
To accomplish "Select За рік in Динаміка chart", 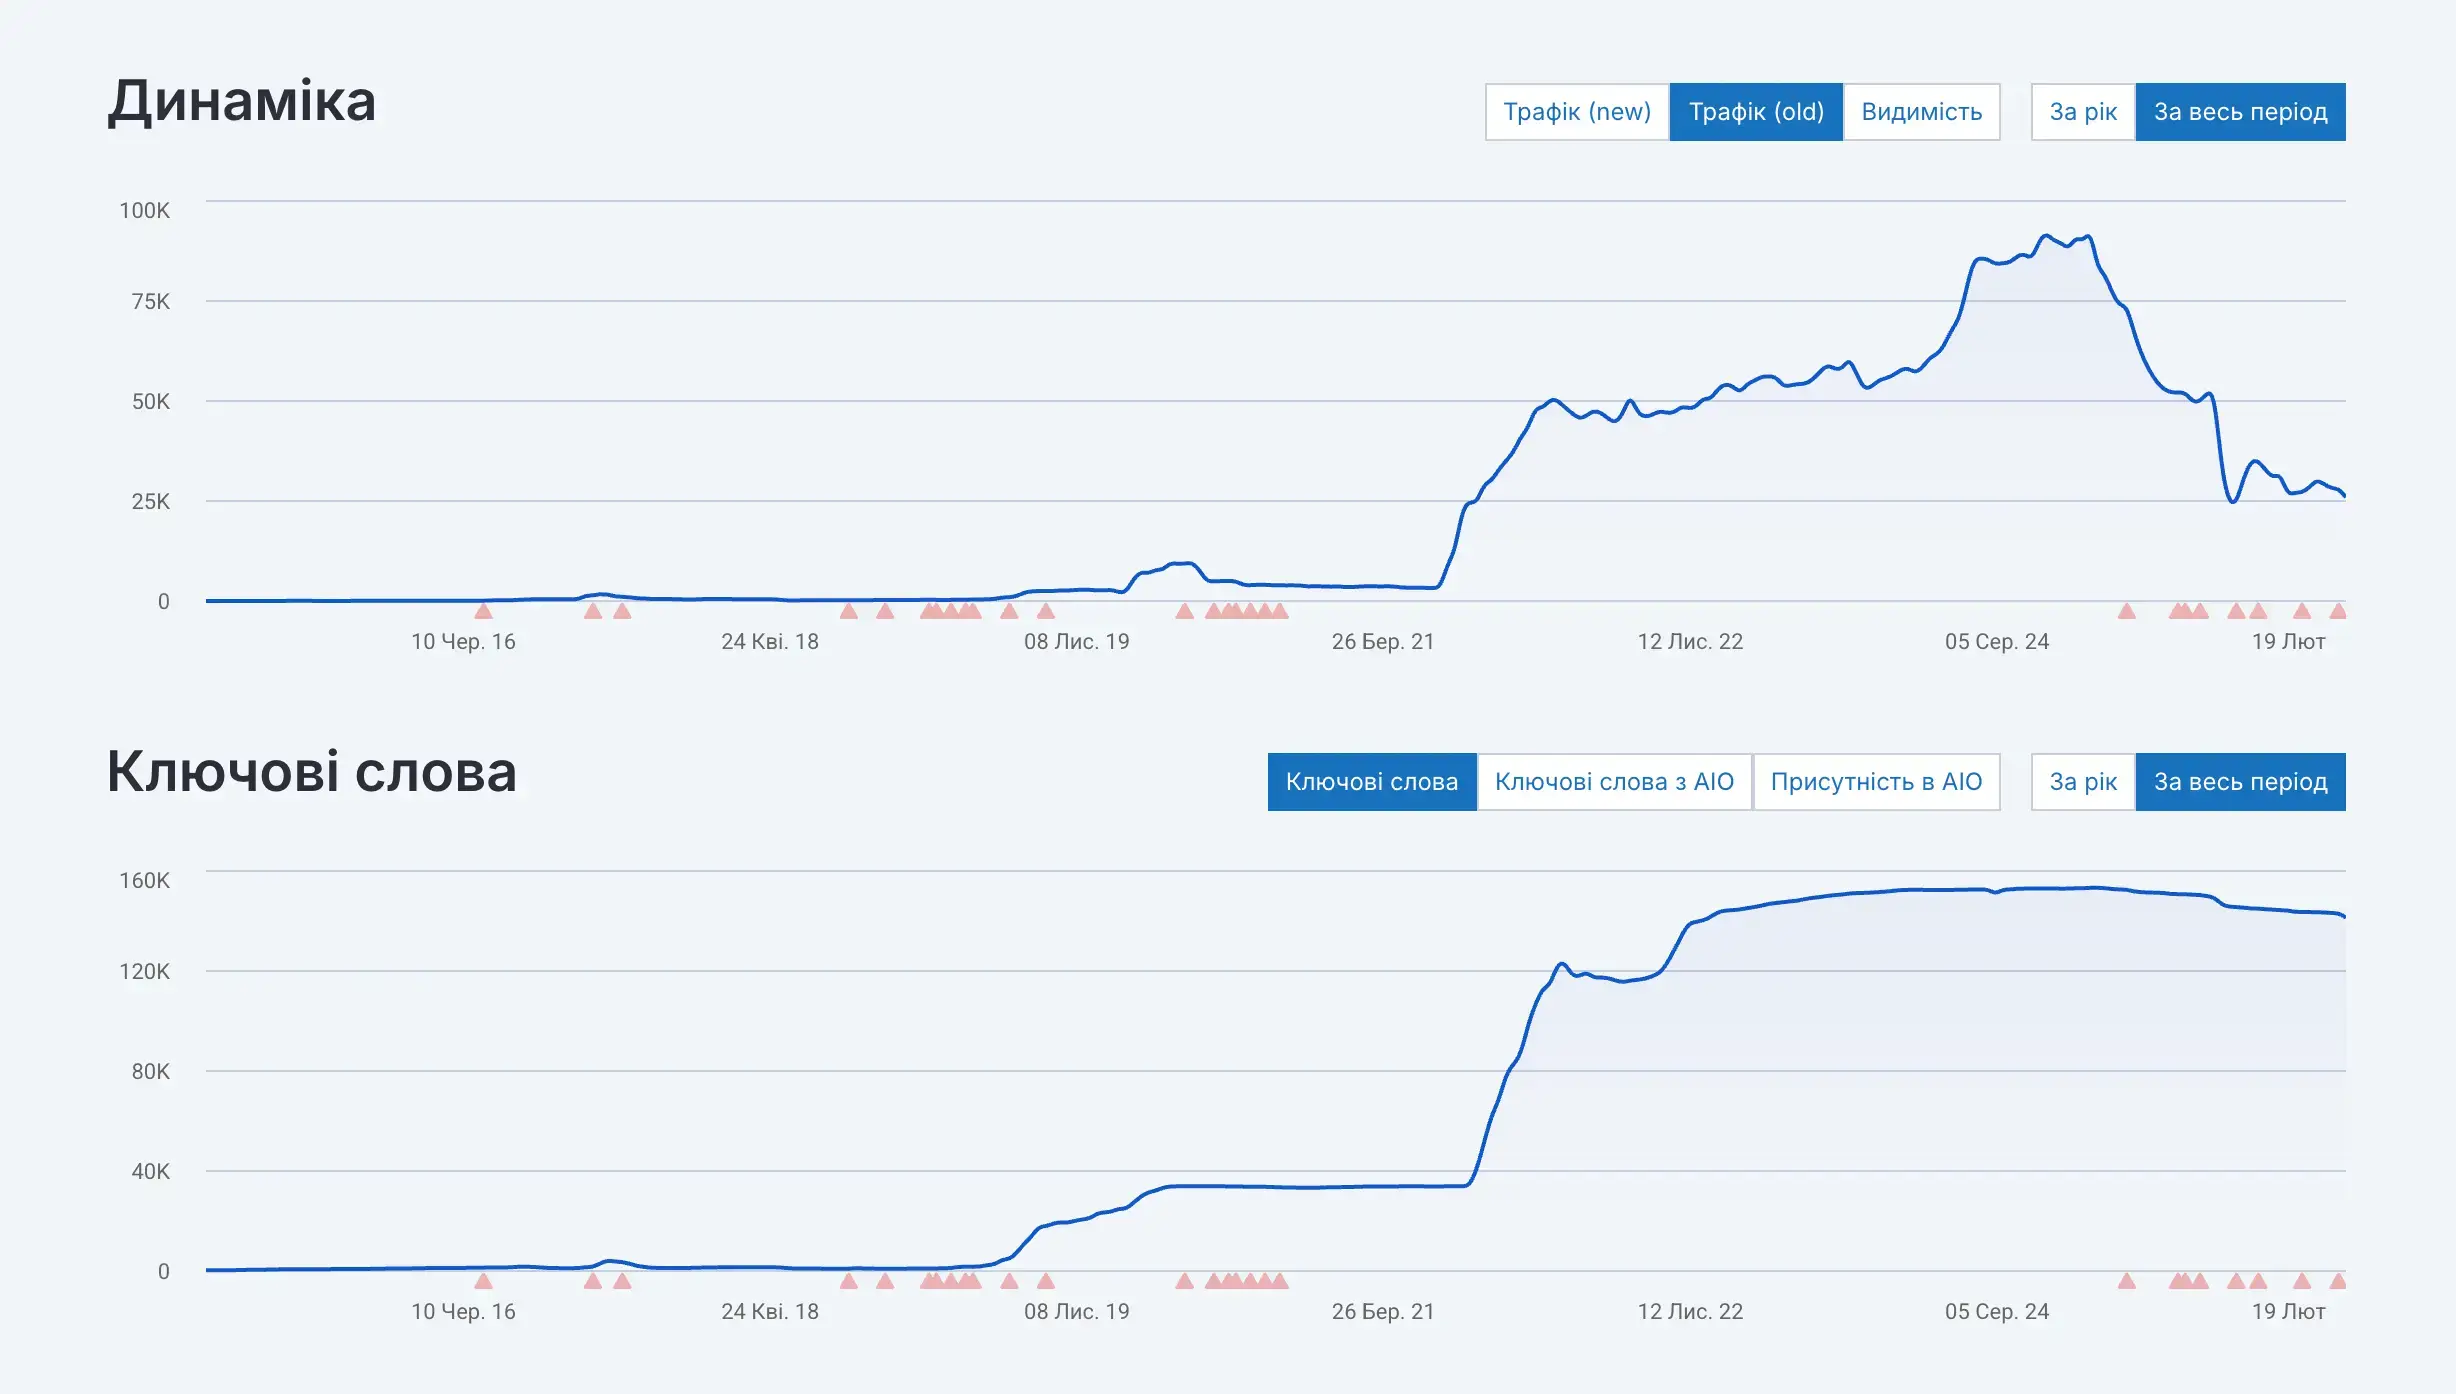I will pyautogui.click(x=2082, y=112).
